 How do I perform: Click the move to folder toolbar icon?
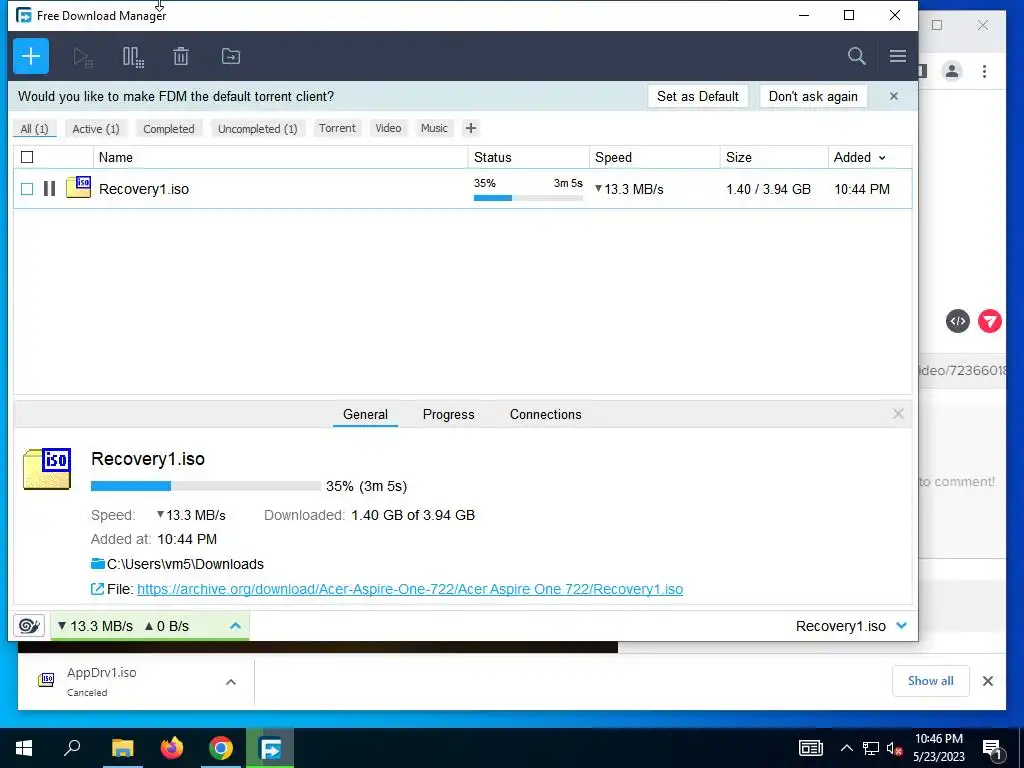click(x=231, y=57)
